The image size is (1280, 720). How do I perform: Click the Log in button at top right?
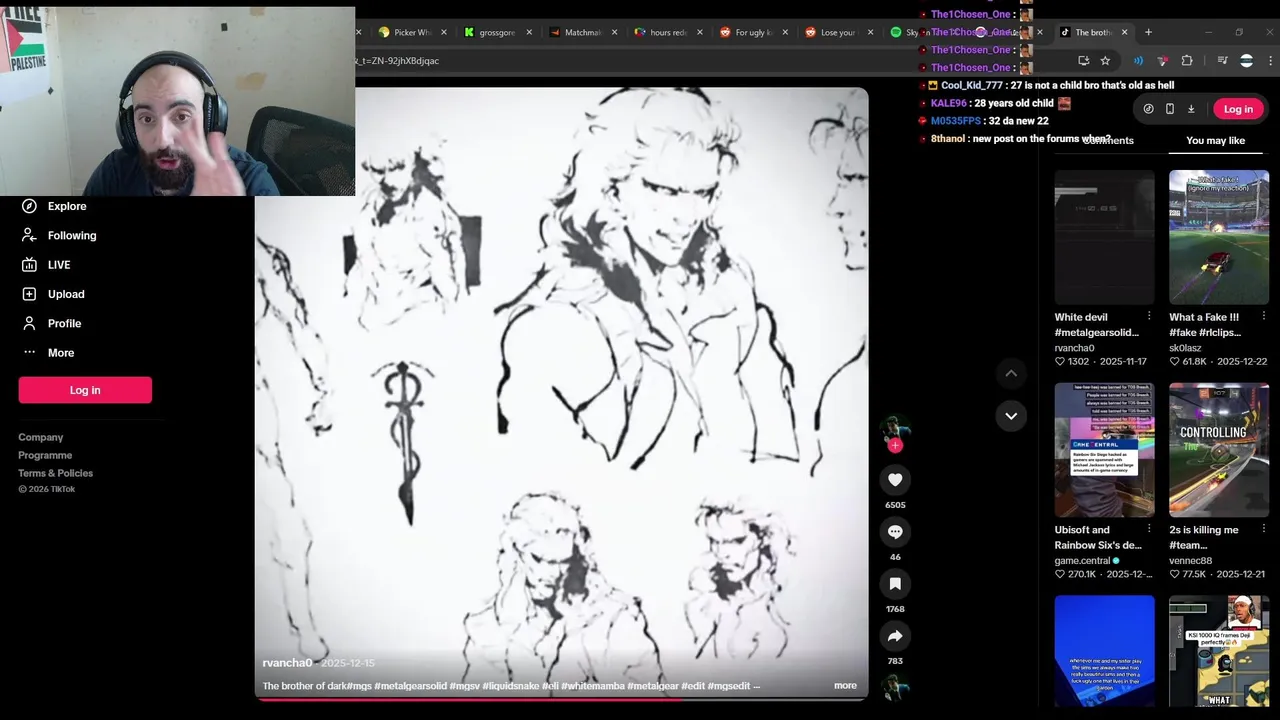[1238, 109]
